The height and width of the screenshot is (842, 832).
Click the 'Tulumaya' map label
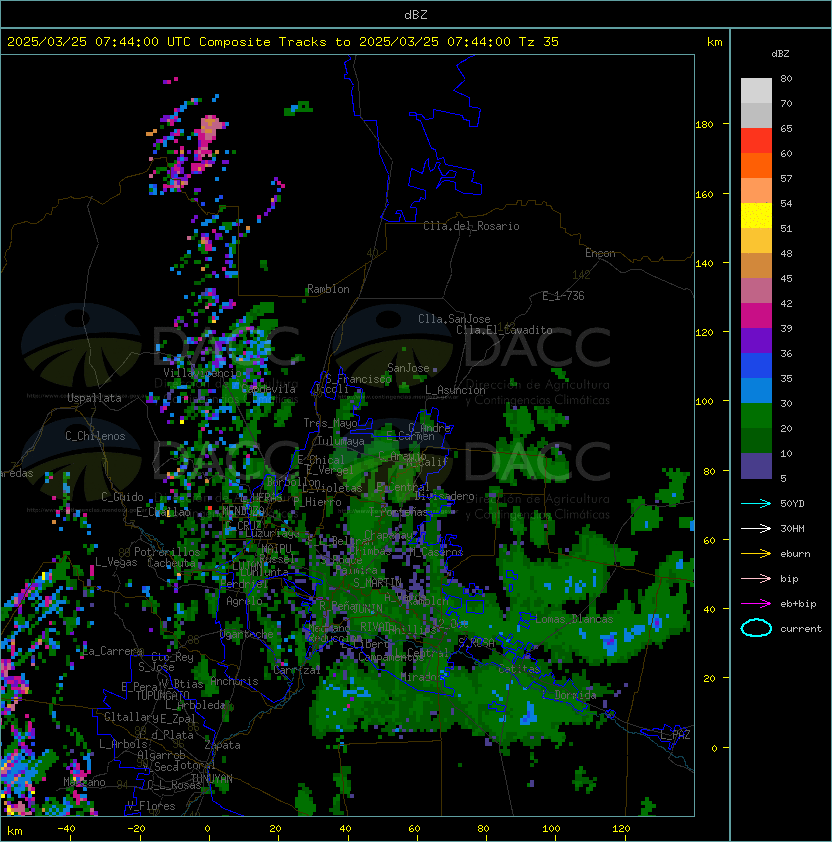341,441
